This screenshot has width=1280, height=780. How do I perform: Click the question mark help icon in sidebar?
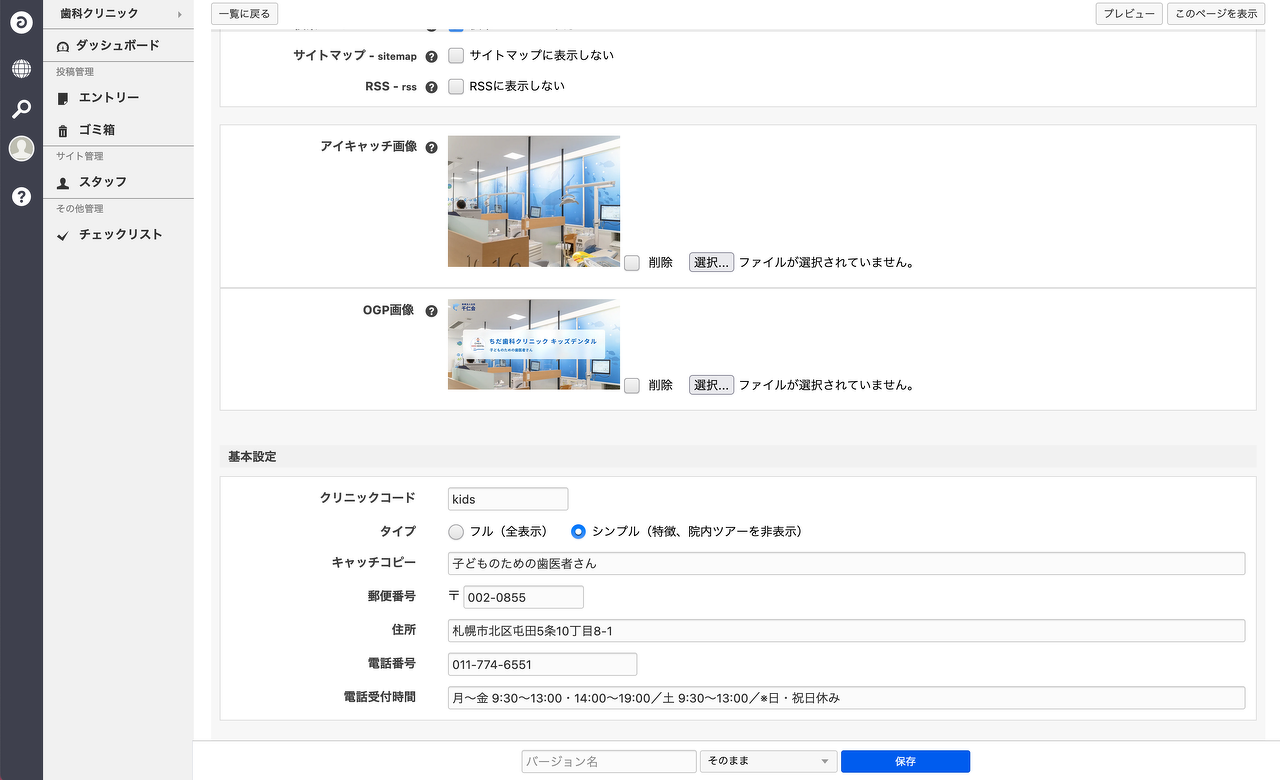[x=21, y=197]
